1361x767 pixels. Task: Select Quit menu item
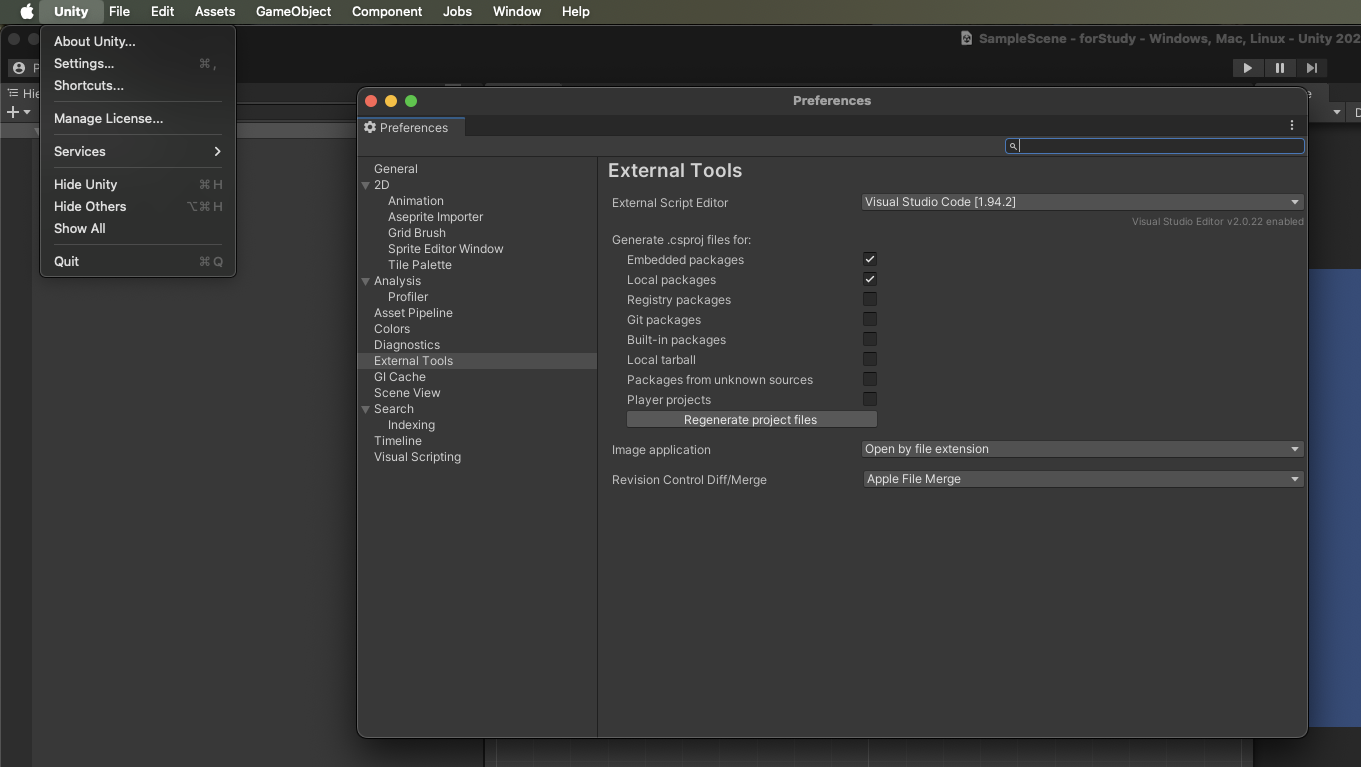[x=138, y=262]
